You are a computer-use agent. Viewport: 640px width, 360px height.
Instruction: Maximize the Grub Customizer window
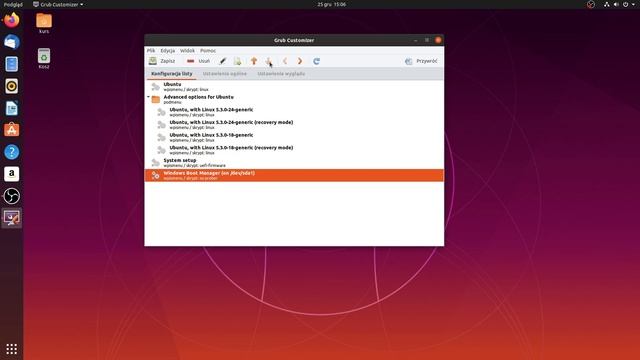pos(427,40)
